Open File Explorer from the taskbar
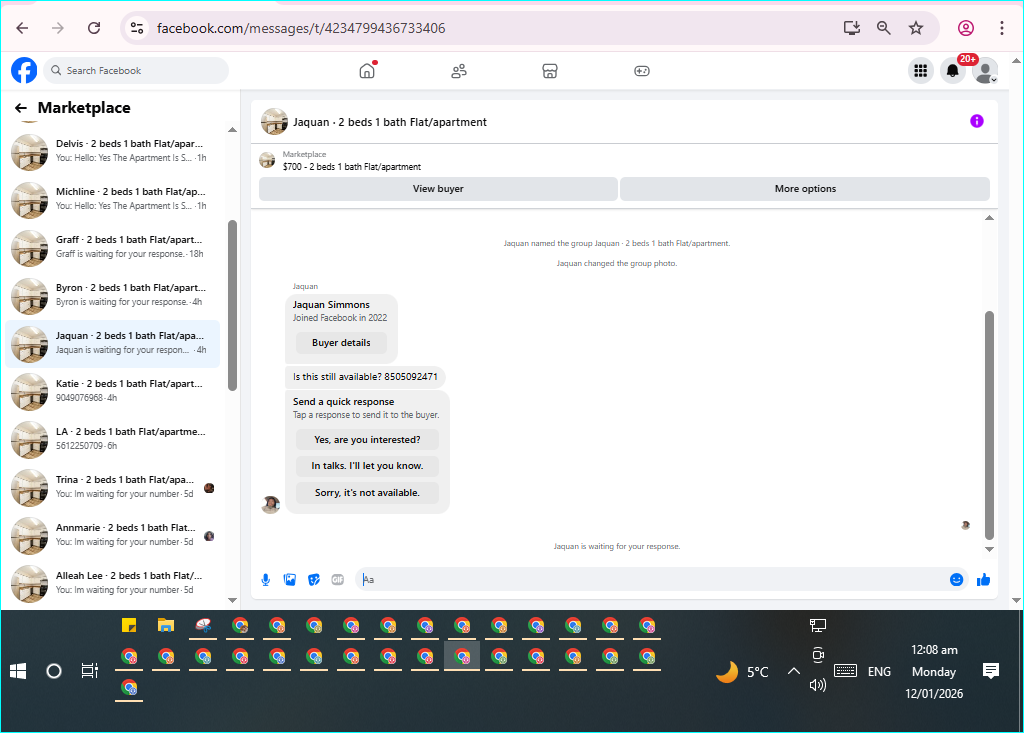1024x733 pixels. tap(166, 626)
